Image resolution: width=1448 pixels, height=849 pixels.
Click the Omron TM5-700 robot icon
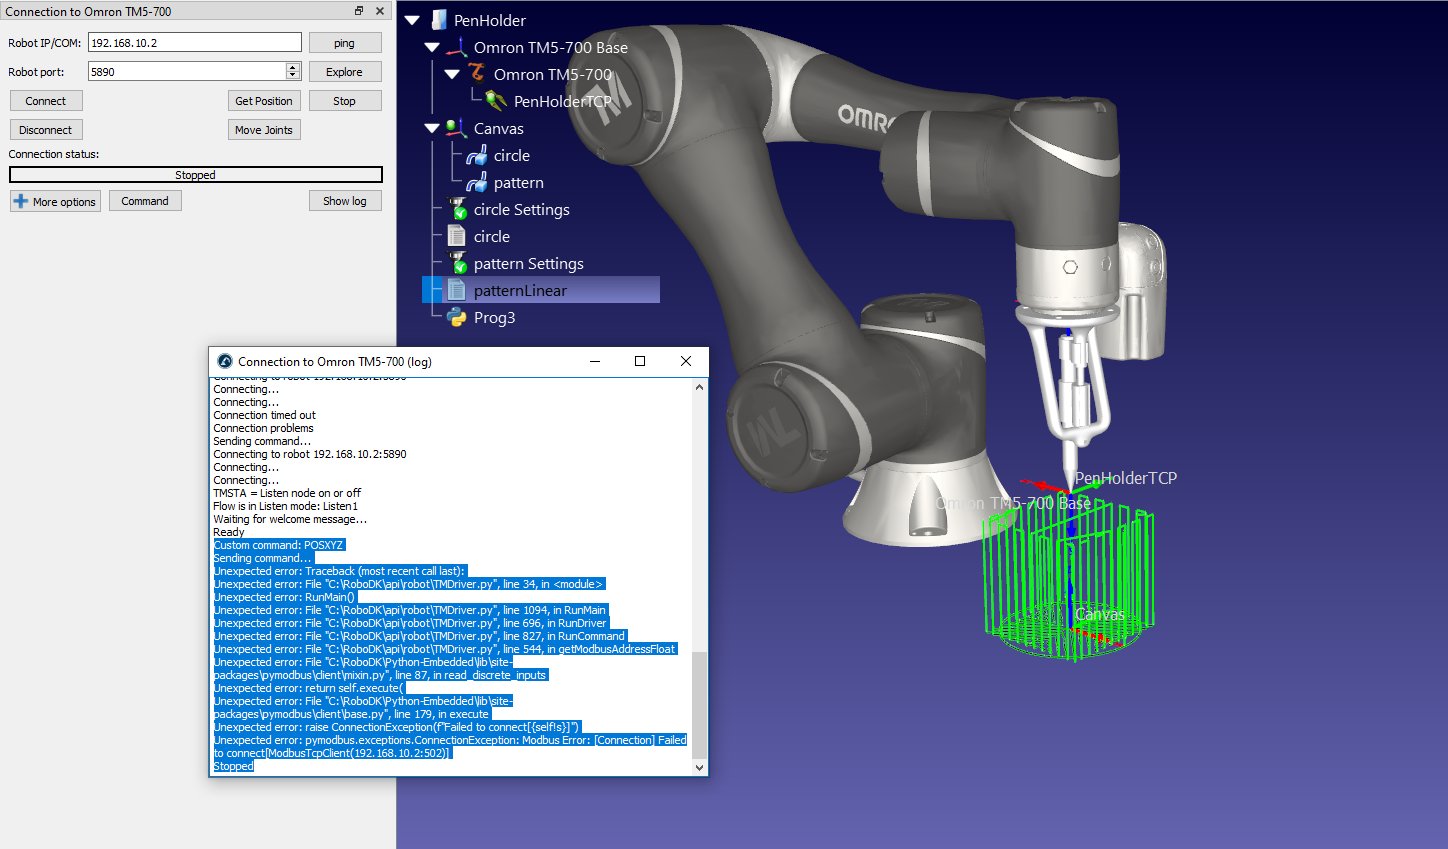coord(477,74)
